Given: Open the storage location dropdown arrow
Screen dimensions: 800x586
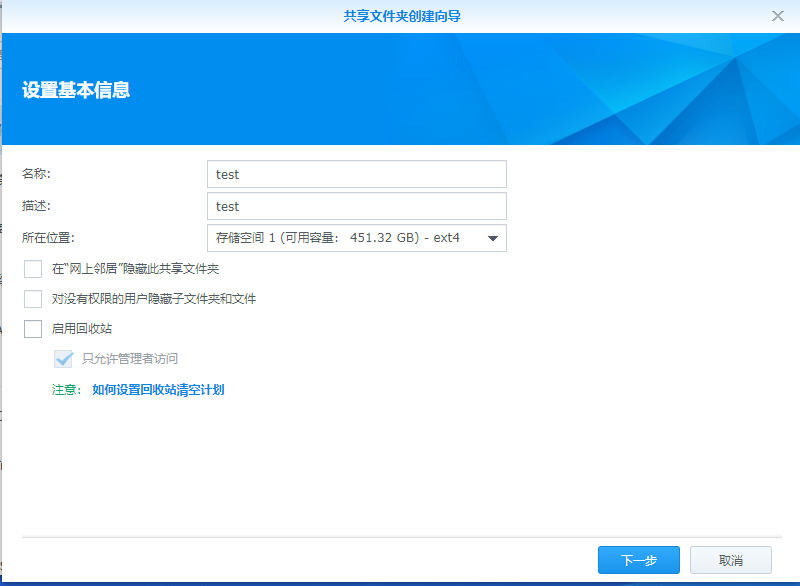Looking at the screenshot, I should pyautogui.click(x=492, y=238).
